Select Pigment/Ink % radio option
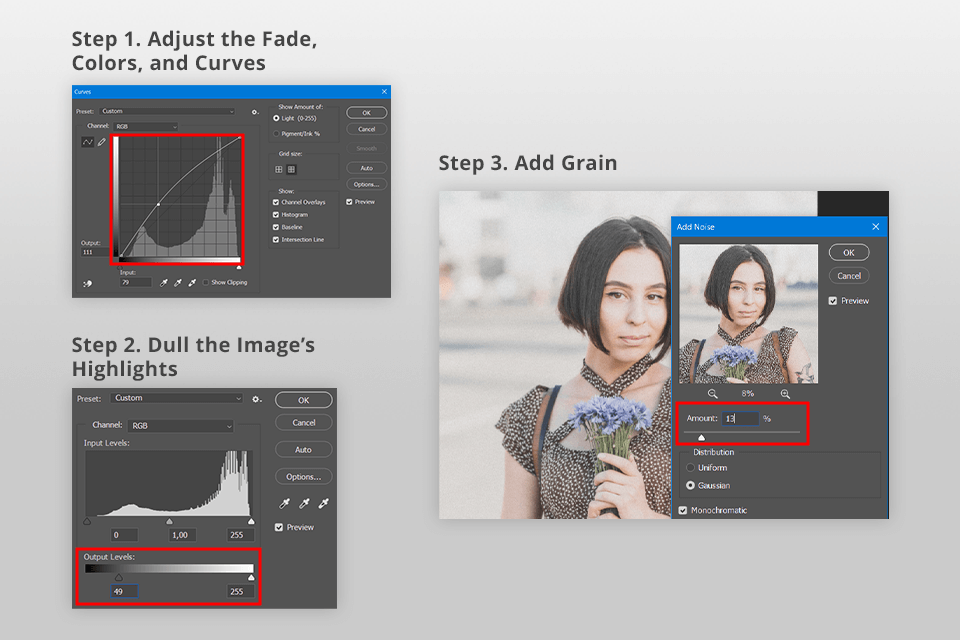Image resolution: width=960 pixels, height=640 pixels. 276,134
